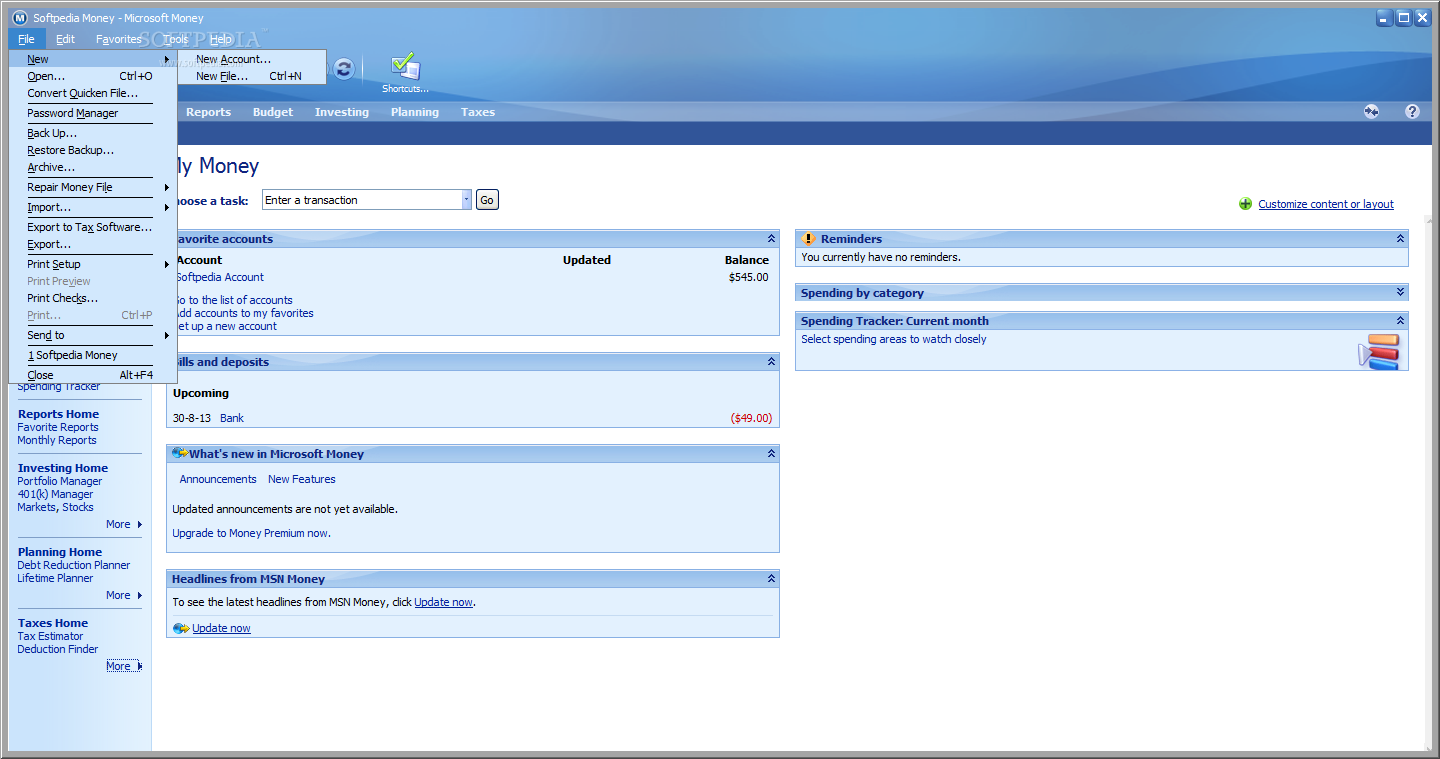Open Softpedia Account

(220, 277)
